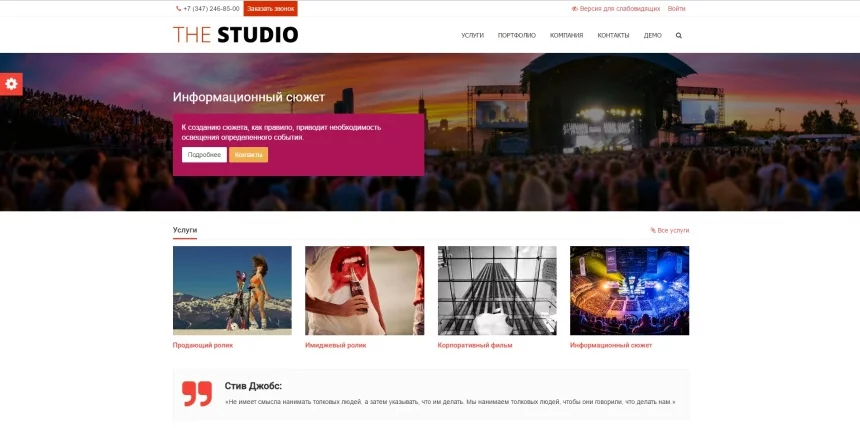Open the 'Все услуги' link
This screenshot has height=428, width=860.
click(672, 230)
